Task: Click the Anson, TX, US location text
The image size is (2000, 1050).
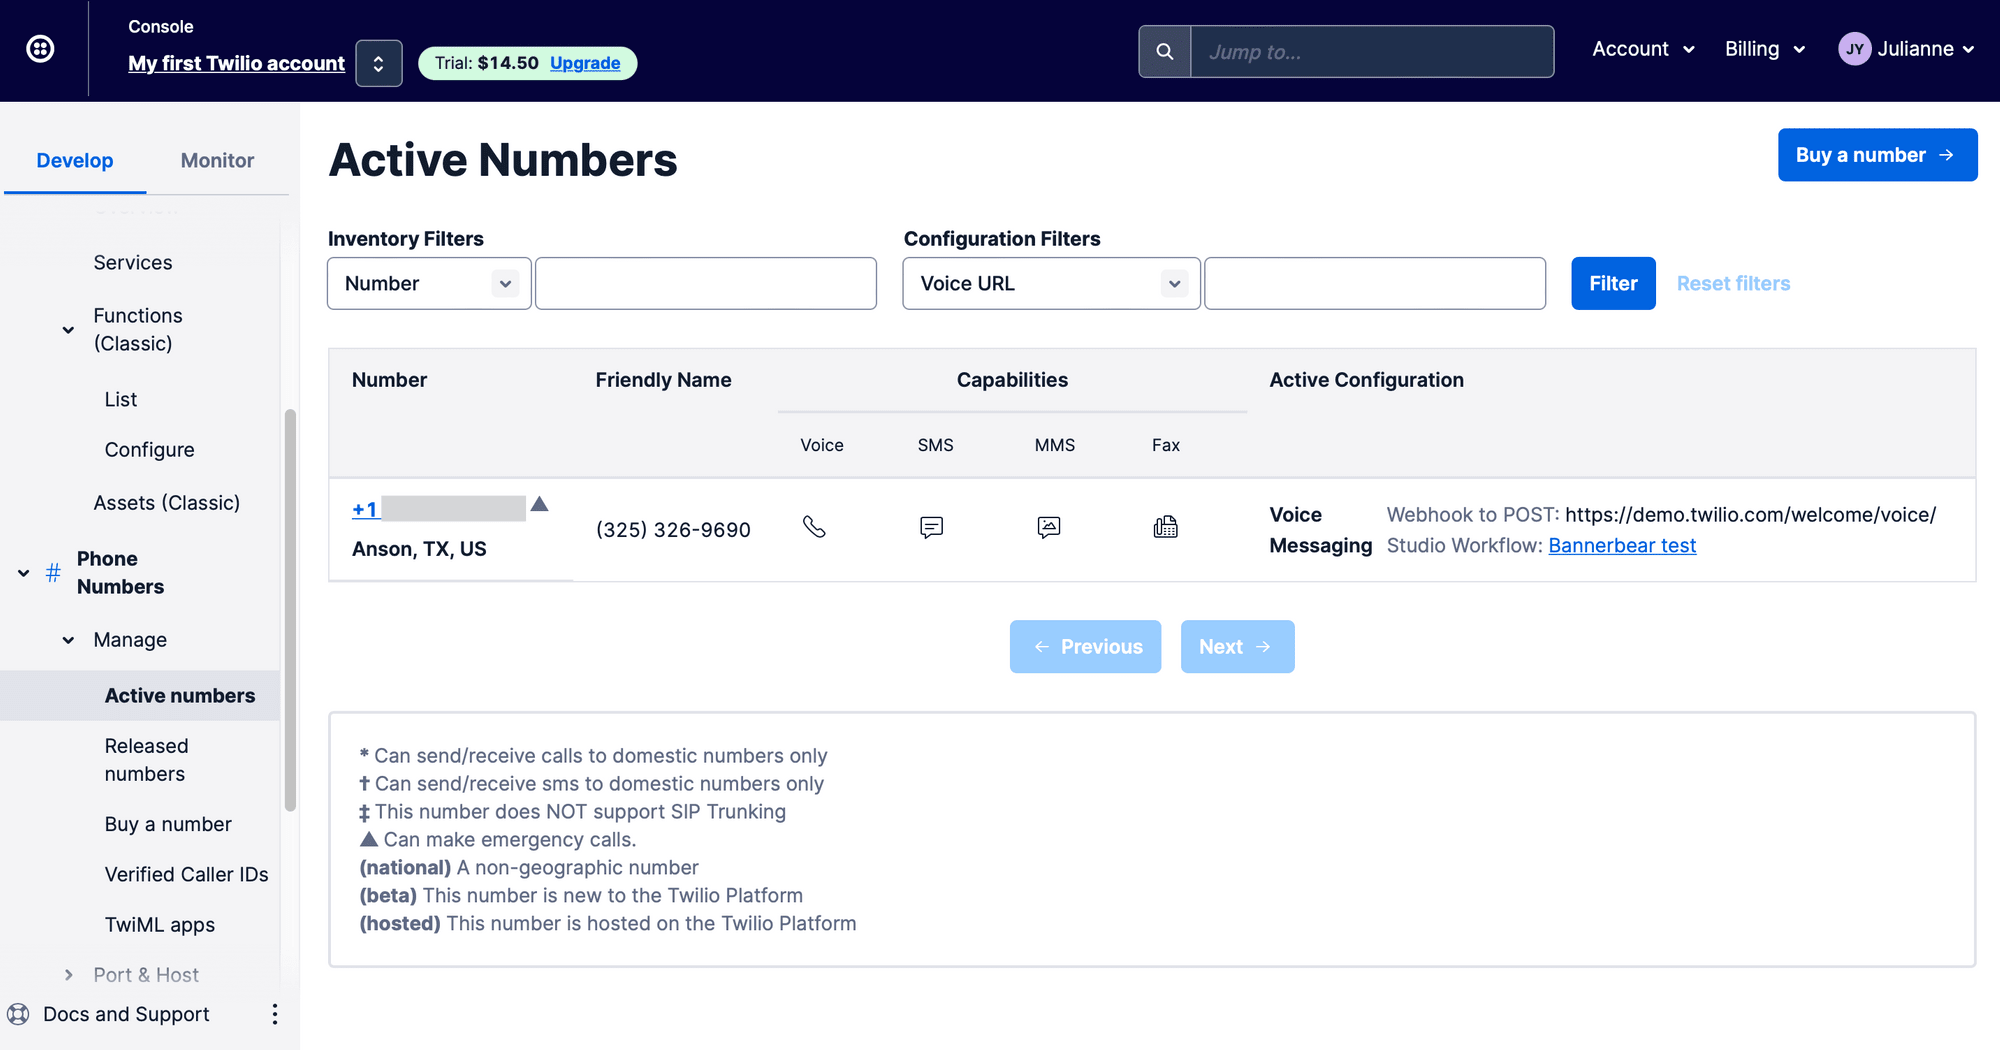Action: coord(419,549)
